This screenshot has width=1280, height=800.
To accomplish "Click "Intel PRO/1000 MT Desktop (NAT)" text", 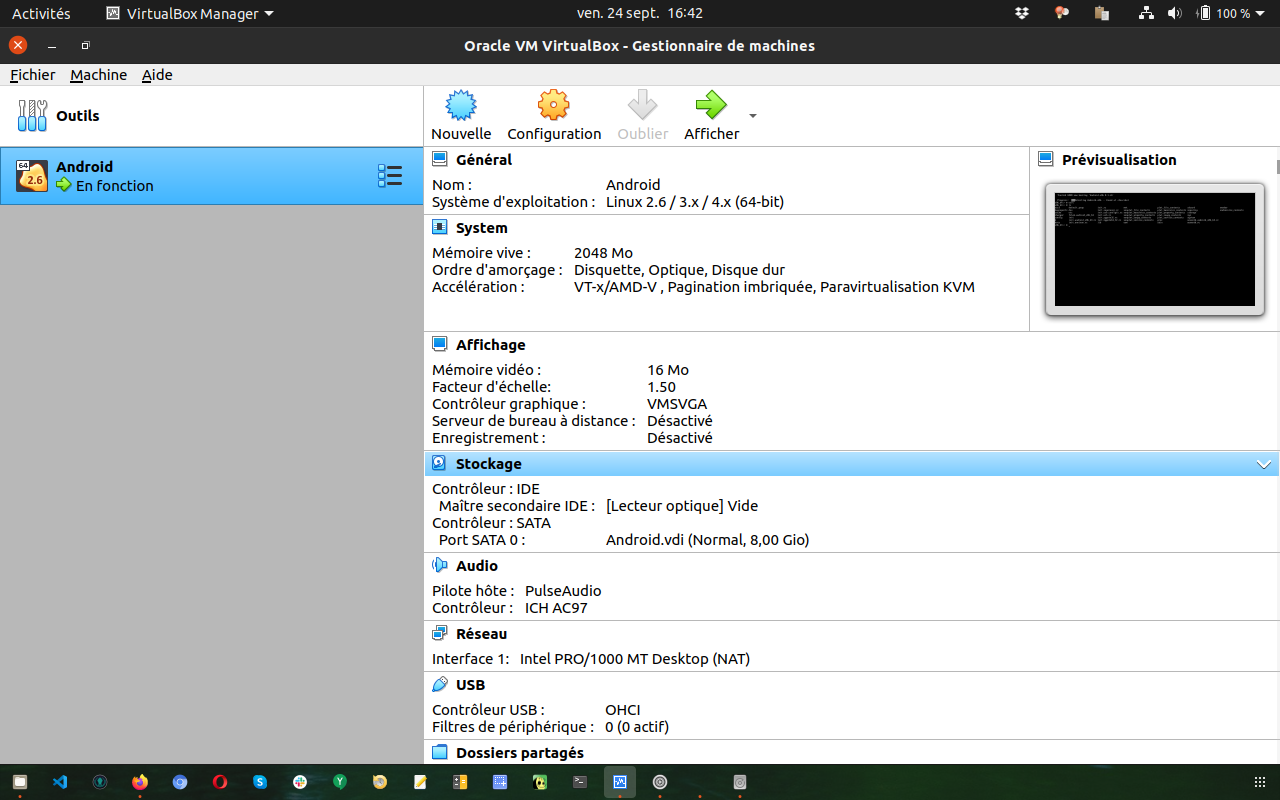I will coord(635,659).
